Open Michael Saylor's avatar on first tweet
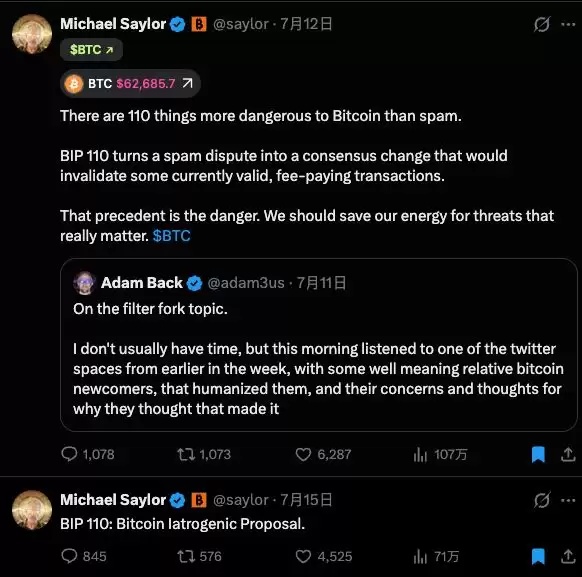 point(32,34)
